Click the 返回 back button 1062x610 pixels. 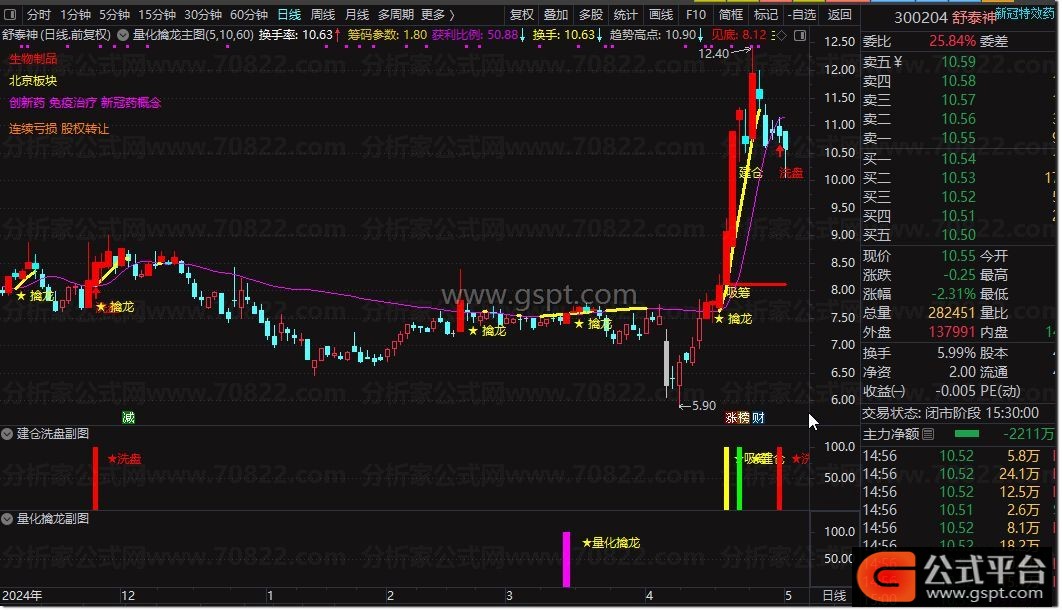click(x=839, y=14)
